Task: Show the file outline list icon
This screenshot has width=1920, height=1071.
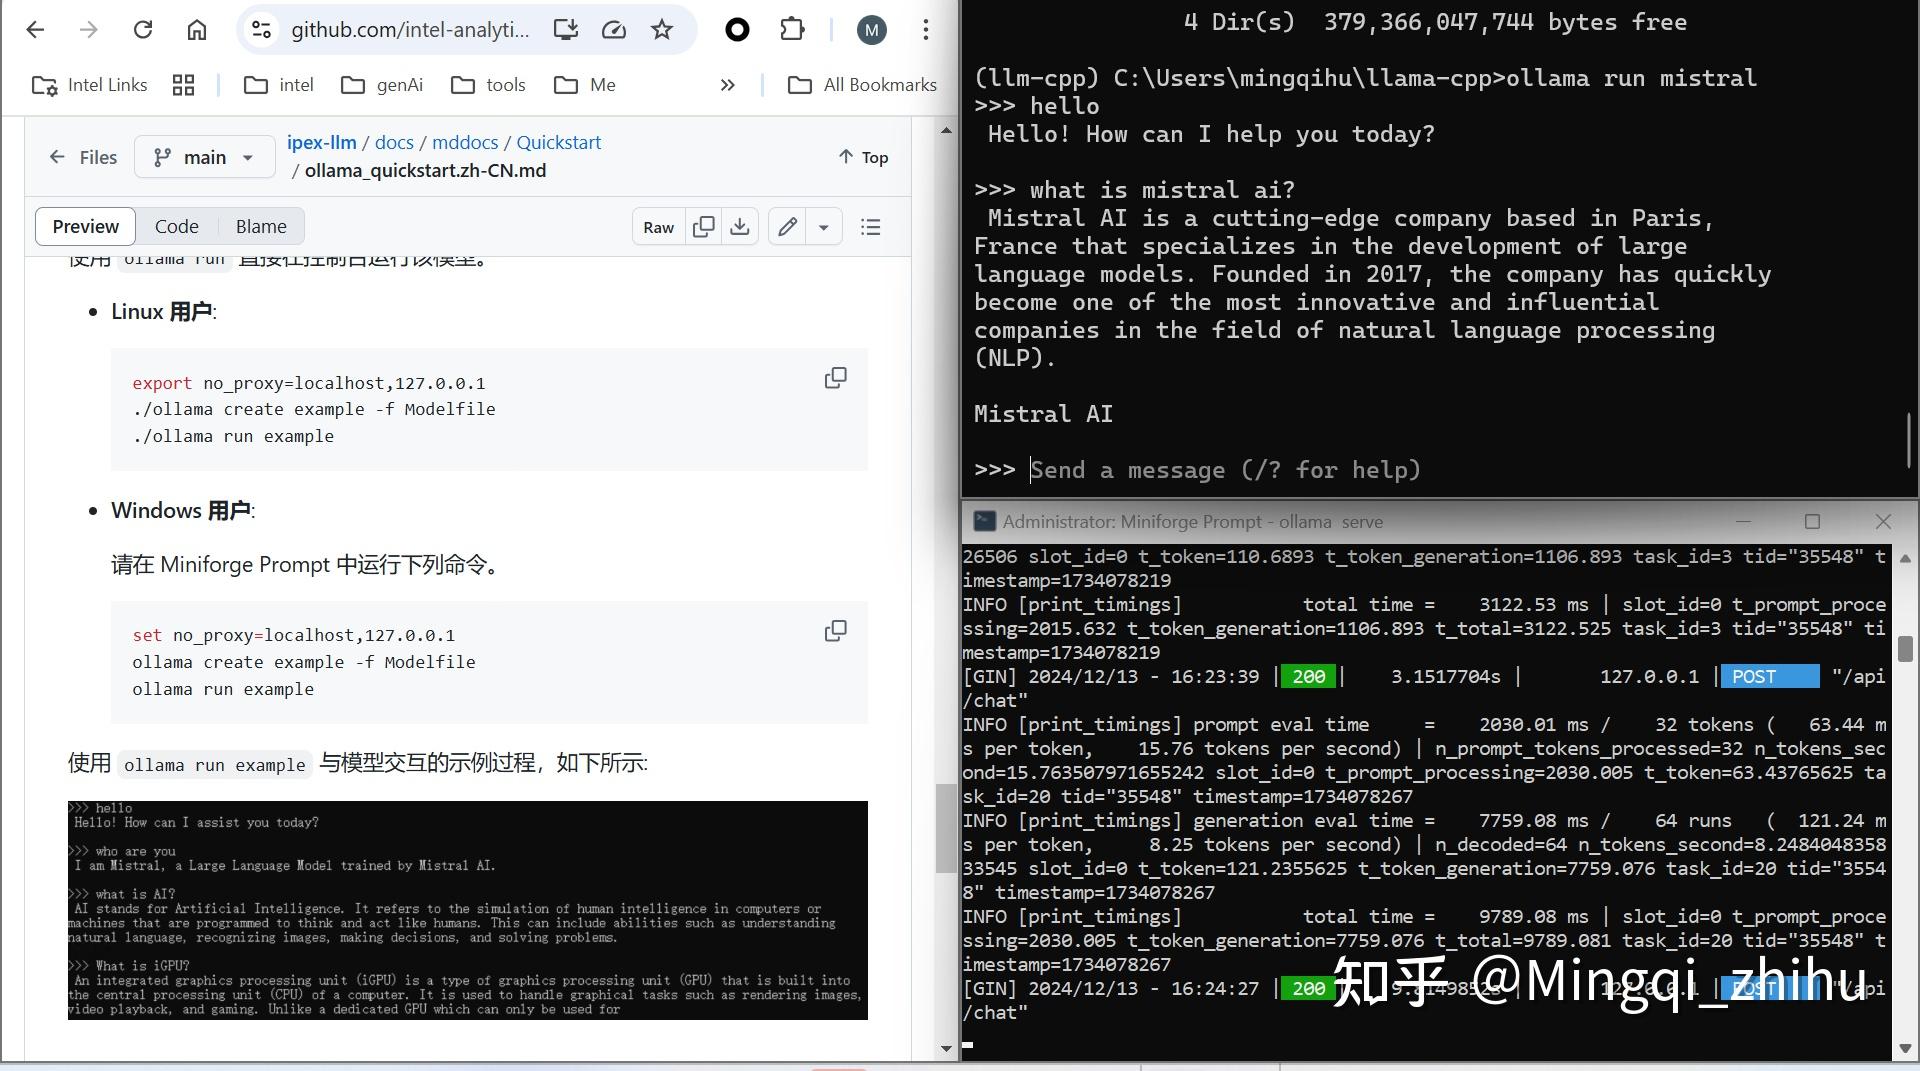Action: pos(871,227)
